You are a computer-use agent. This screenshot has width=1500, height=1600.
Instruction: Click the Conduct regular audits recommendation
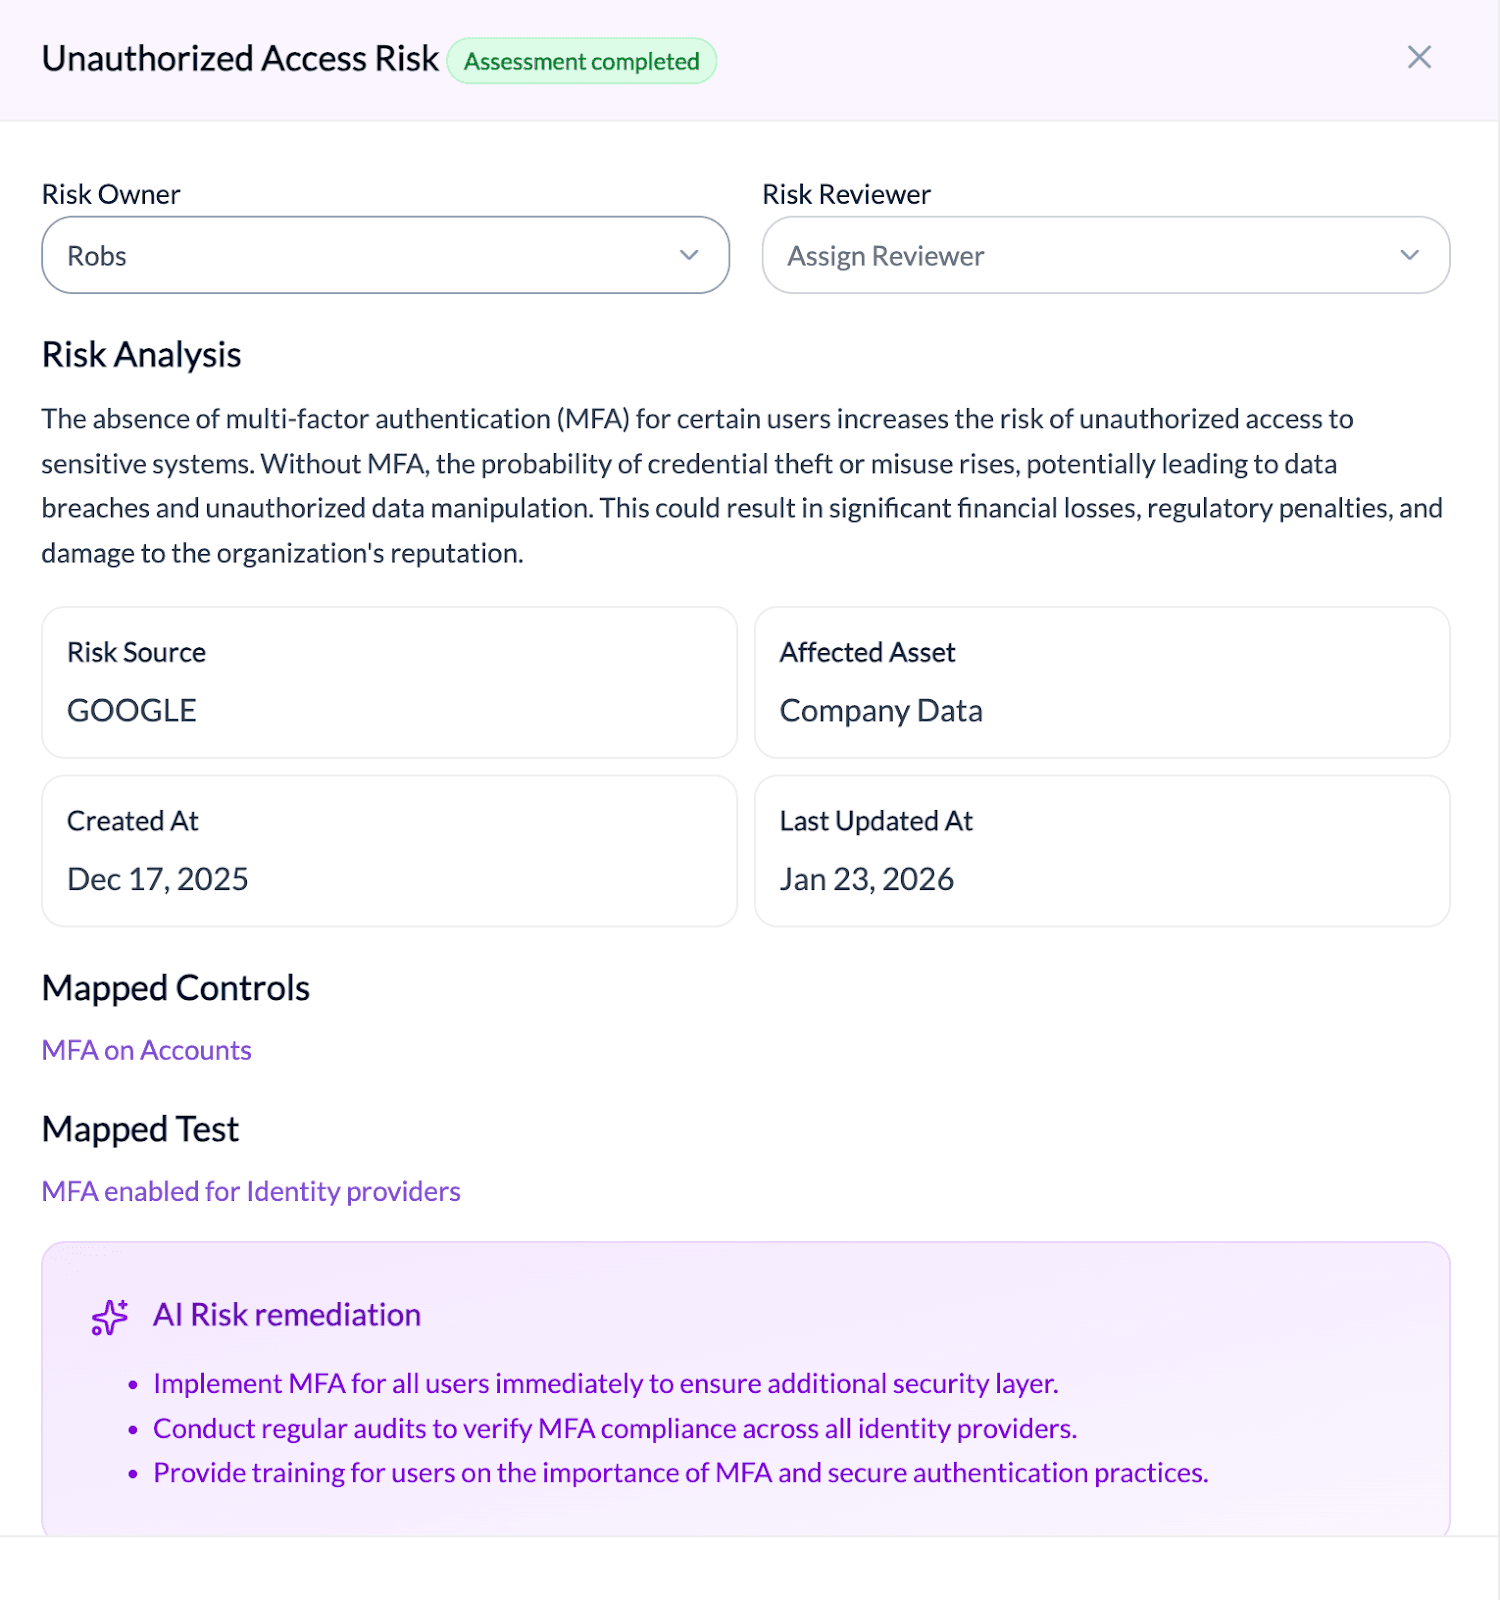pos(615,1428)
